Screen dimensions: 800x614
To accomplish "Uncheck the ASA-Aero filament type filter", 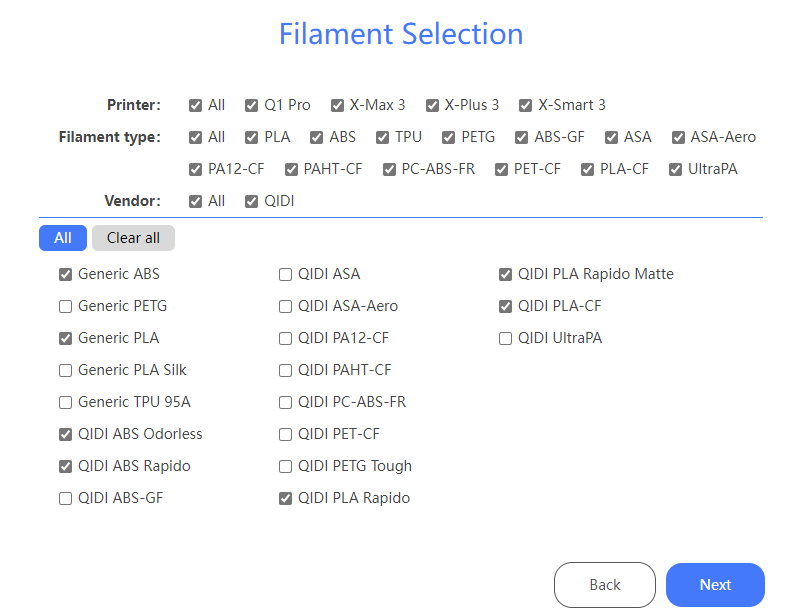I will [x=679, y=137].
